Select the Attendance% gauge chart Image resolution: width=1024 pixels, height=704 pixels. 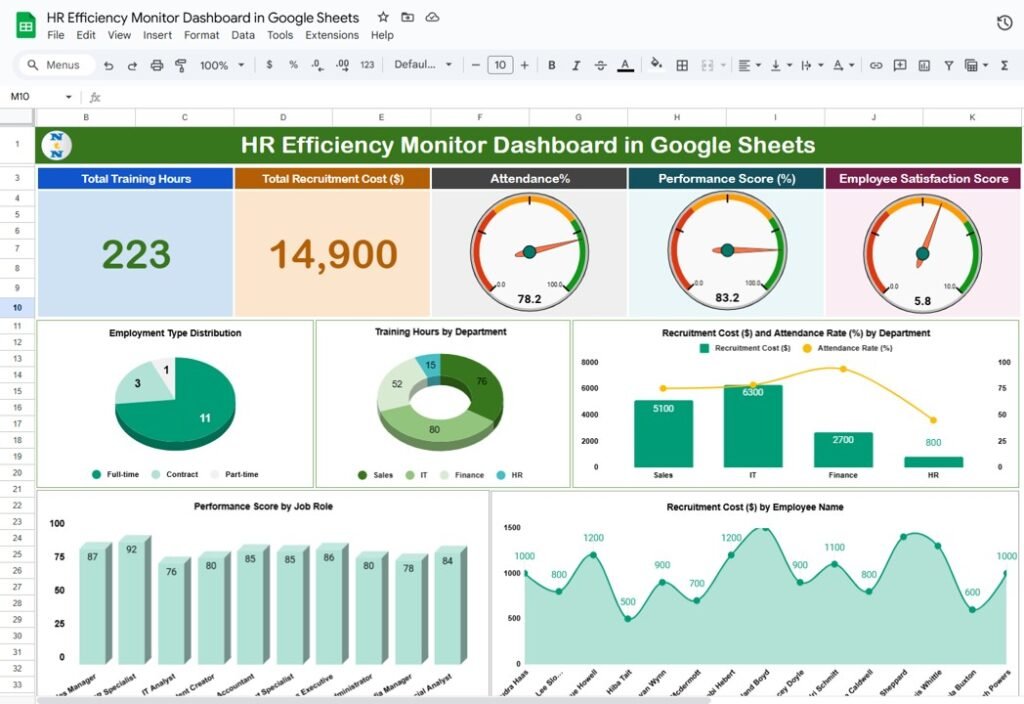point(529,251)
